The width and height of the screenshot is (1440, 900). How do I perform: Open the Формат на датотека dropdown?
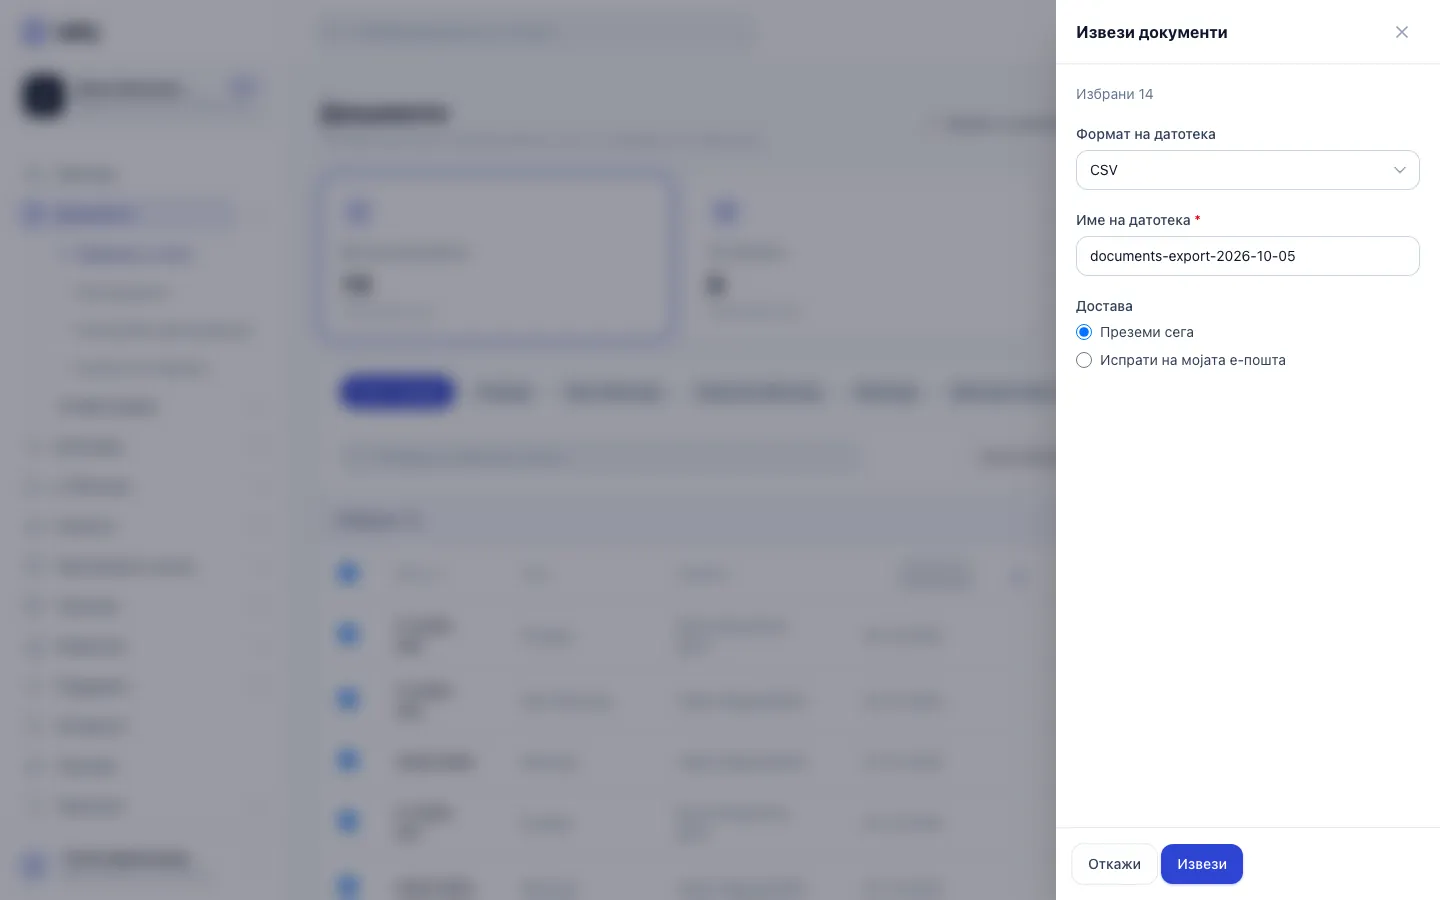(x=1248, y=170)
